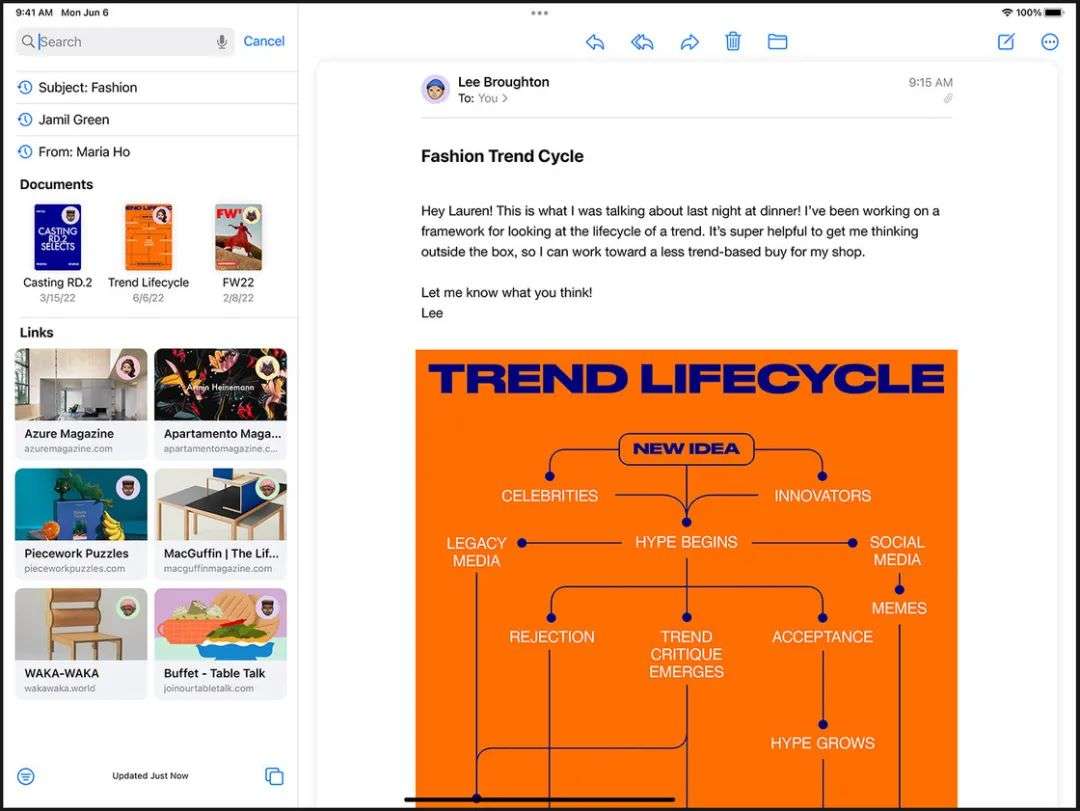This screenshot has width=1080, height=811.
Task: Select recent search From: Maria Ho
Action: [x=156, y=152]
